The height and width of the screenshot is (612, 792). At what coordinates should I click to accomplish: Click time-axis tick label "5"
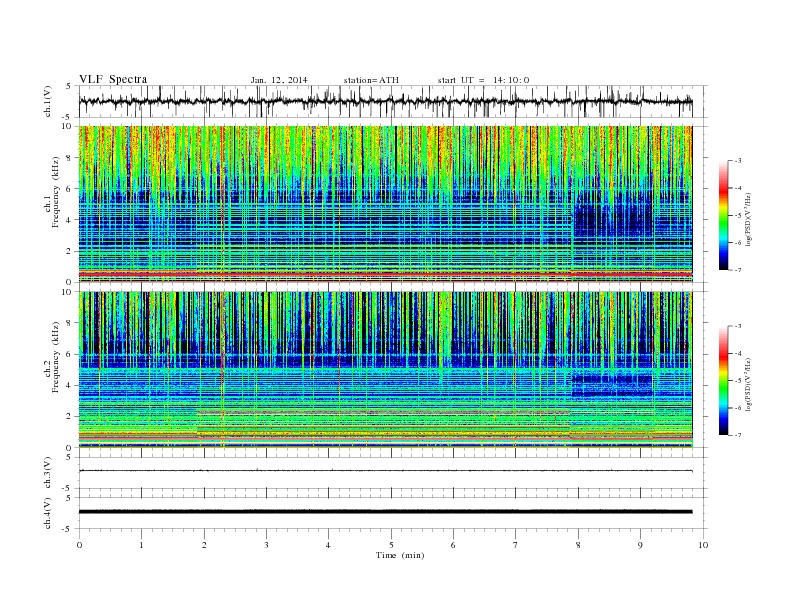(391, 545)
